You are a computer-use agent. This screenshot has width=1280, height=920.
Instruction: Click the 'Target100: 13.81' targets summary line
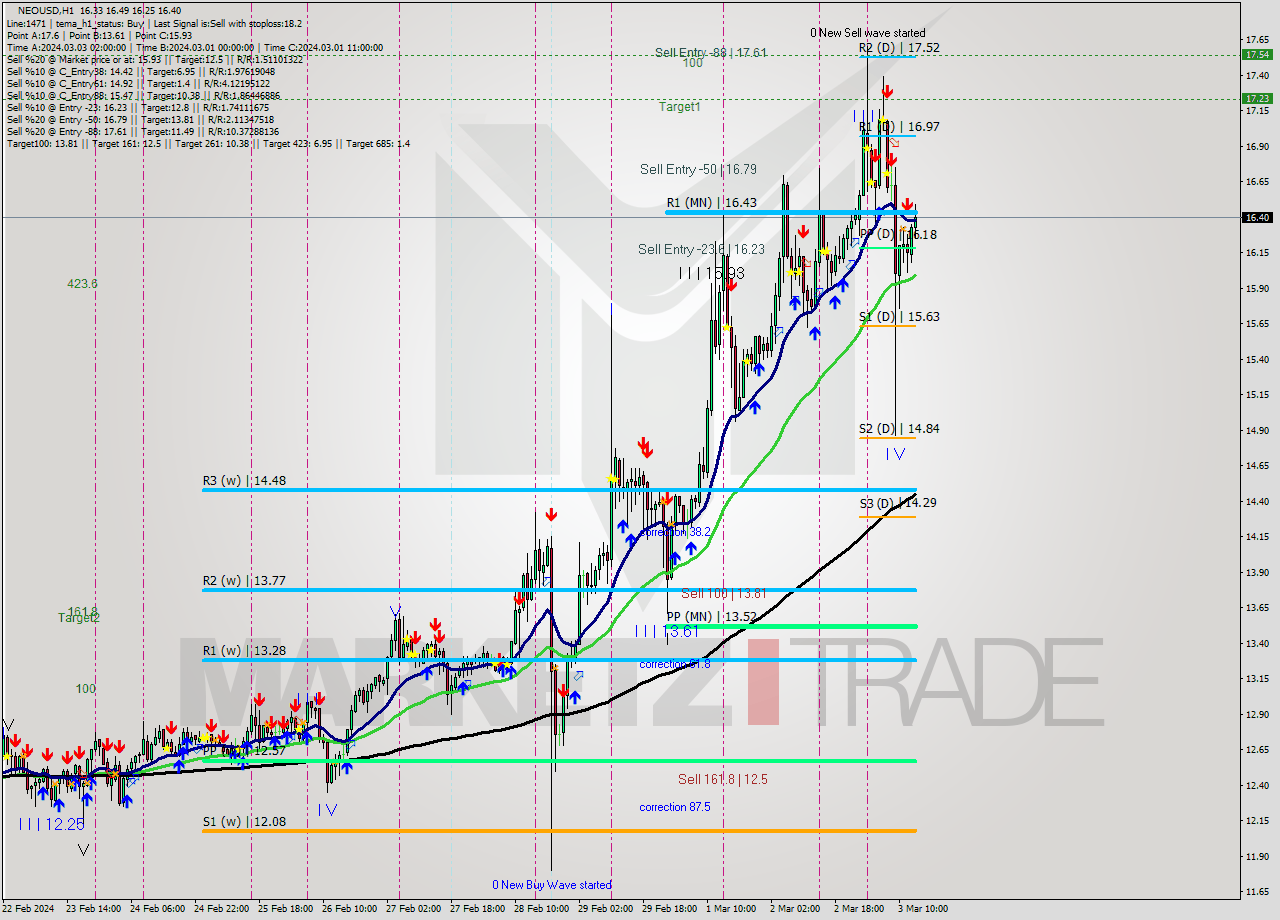(208, 144)
